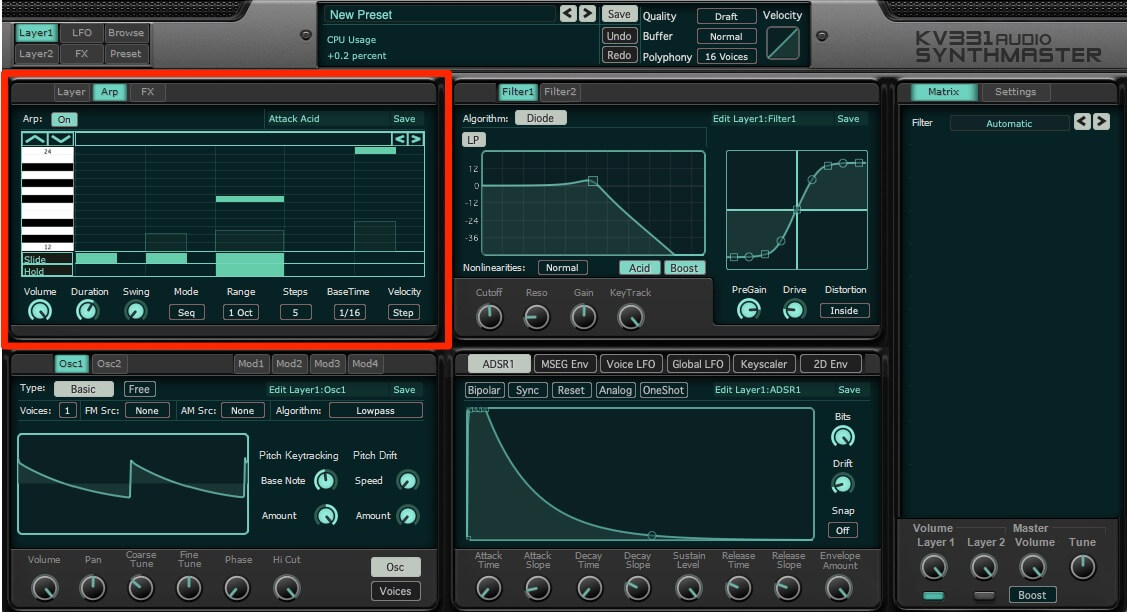Move arp steps left with left arrow
Image resolution: width=1127 pixels, height=612 pixels.
400,139
